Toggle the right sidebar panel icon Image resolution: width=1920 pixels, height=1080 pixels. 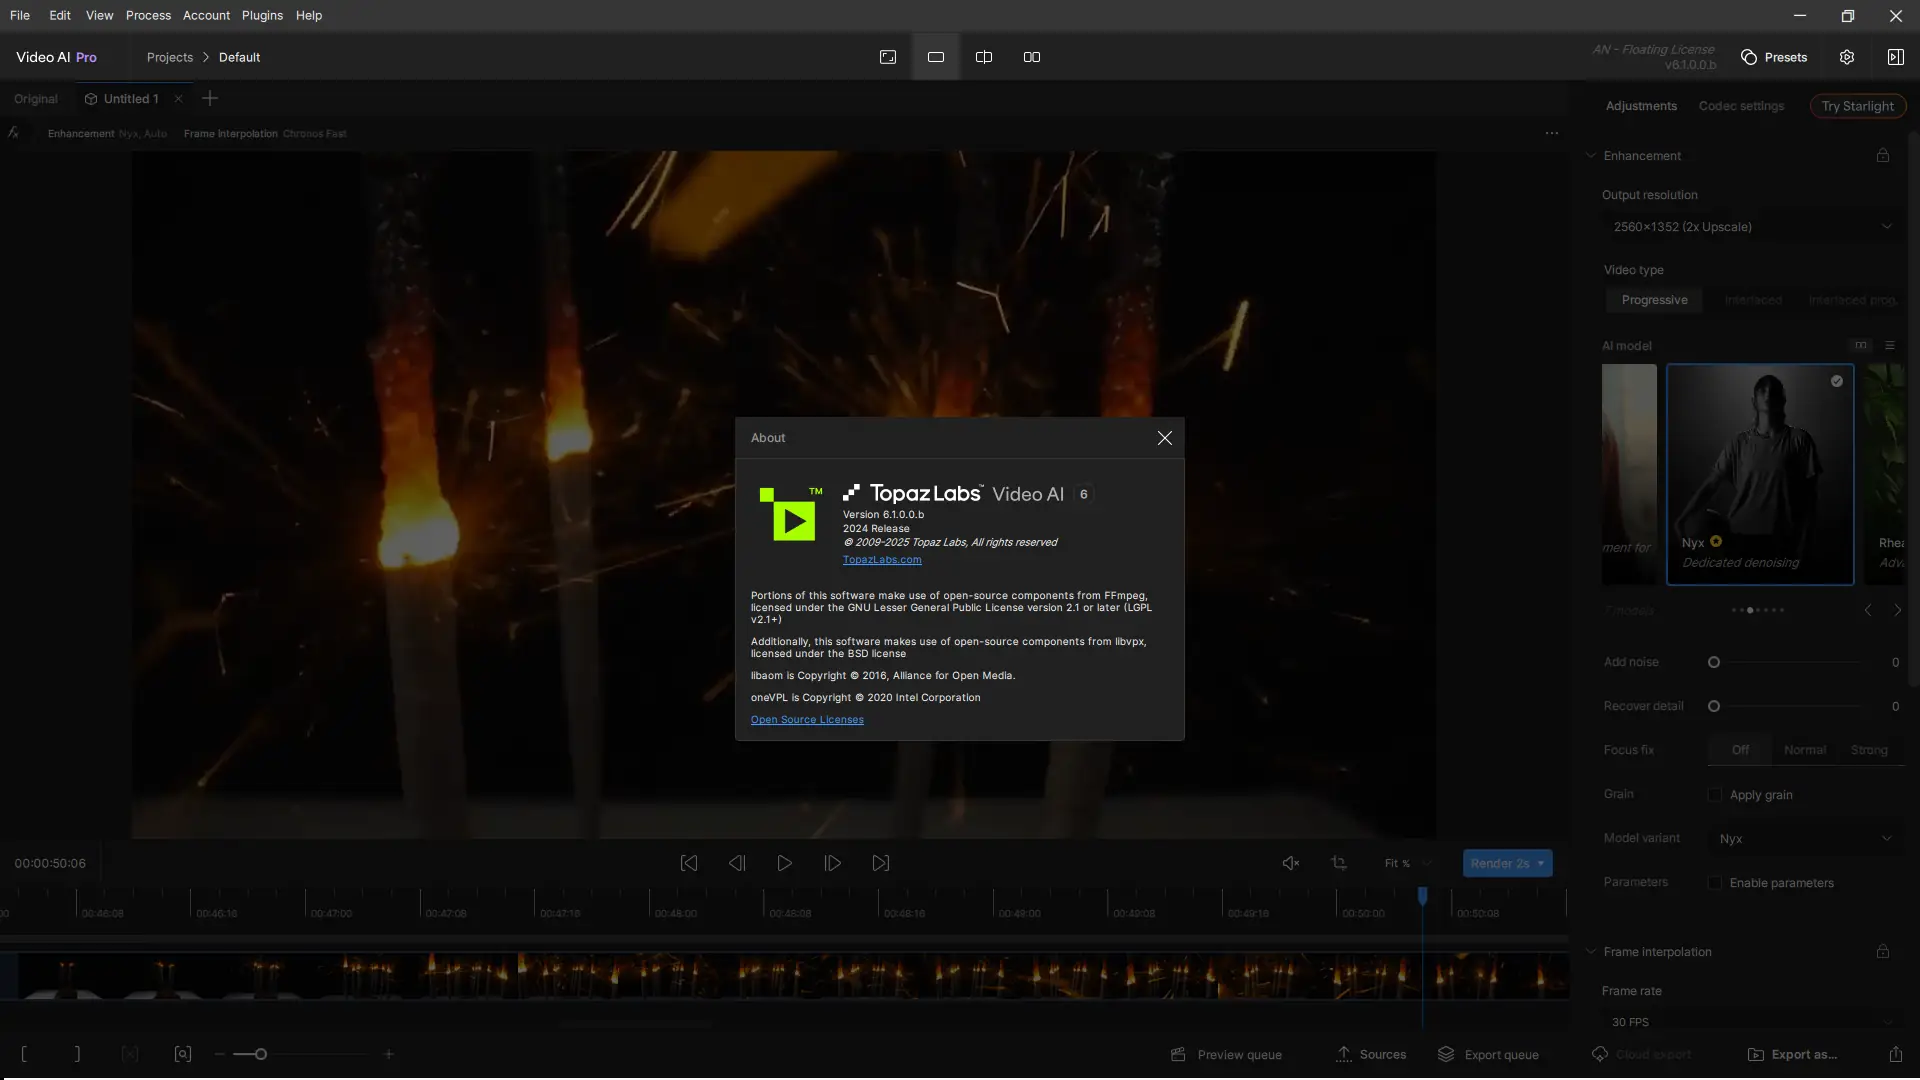(x=1895, y=57)
